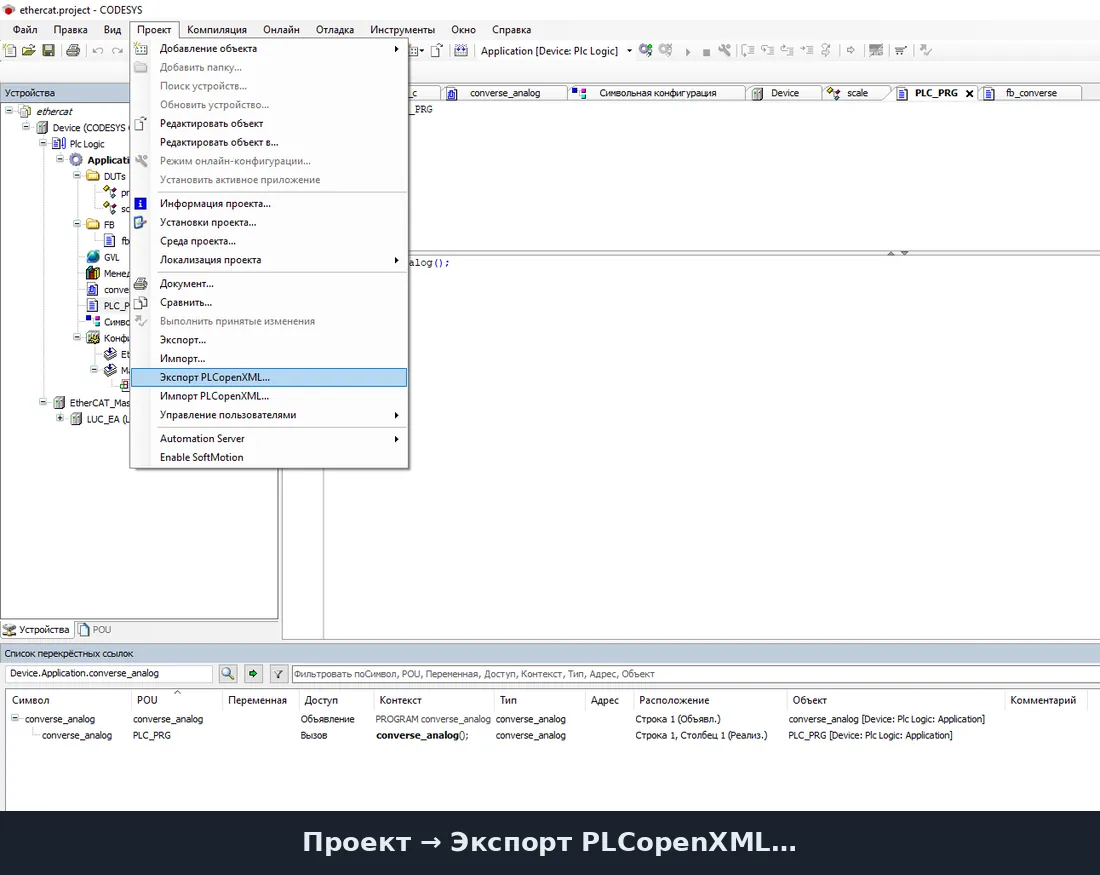Click the checkmark arrows icon at the toolbar end
This screenshot has height=875, width=1100.
(925, 50)
